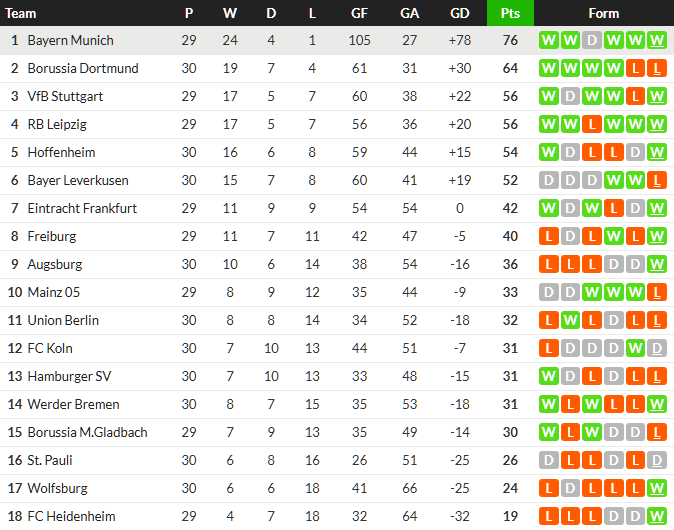
Task: Click Bayern Munich's 76 points value
Action: click(510, 41)
